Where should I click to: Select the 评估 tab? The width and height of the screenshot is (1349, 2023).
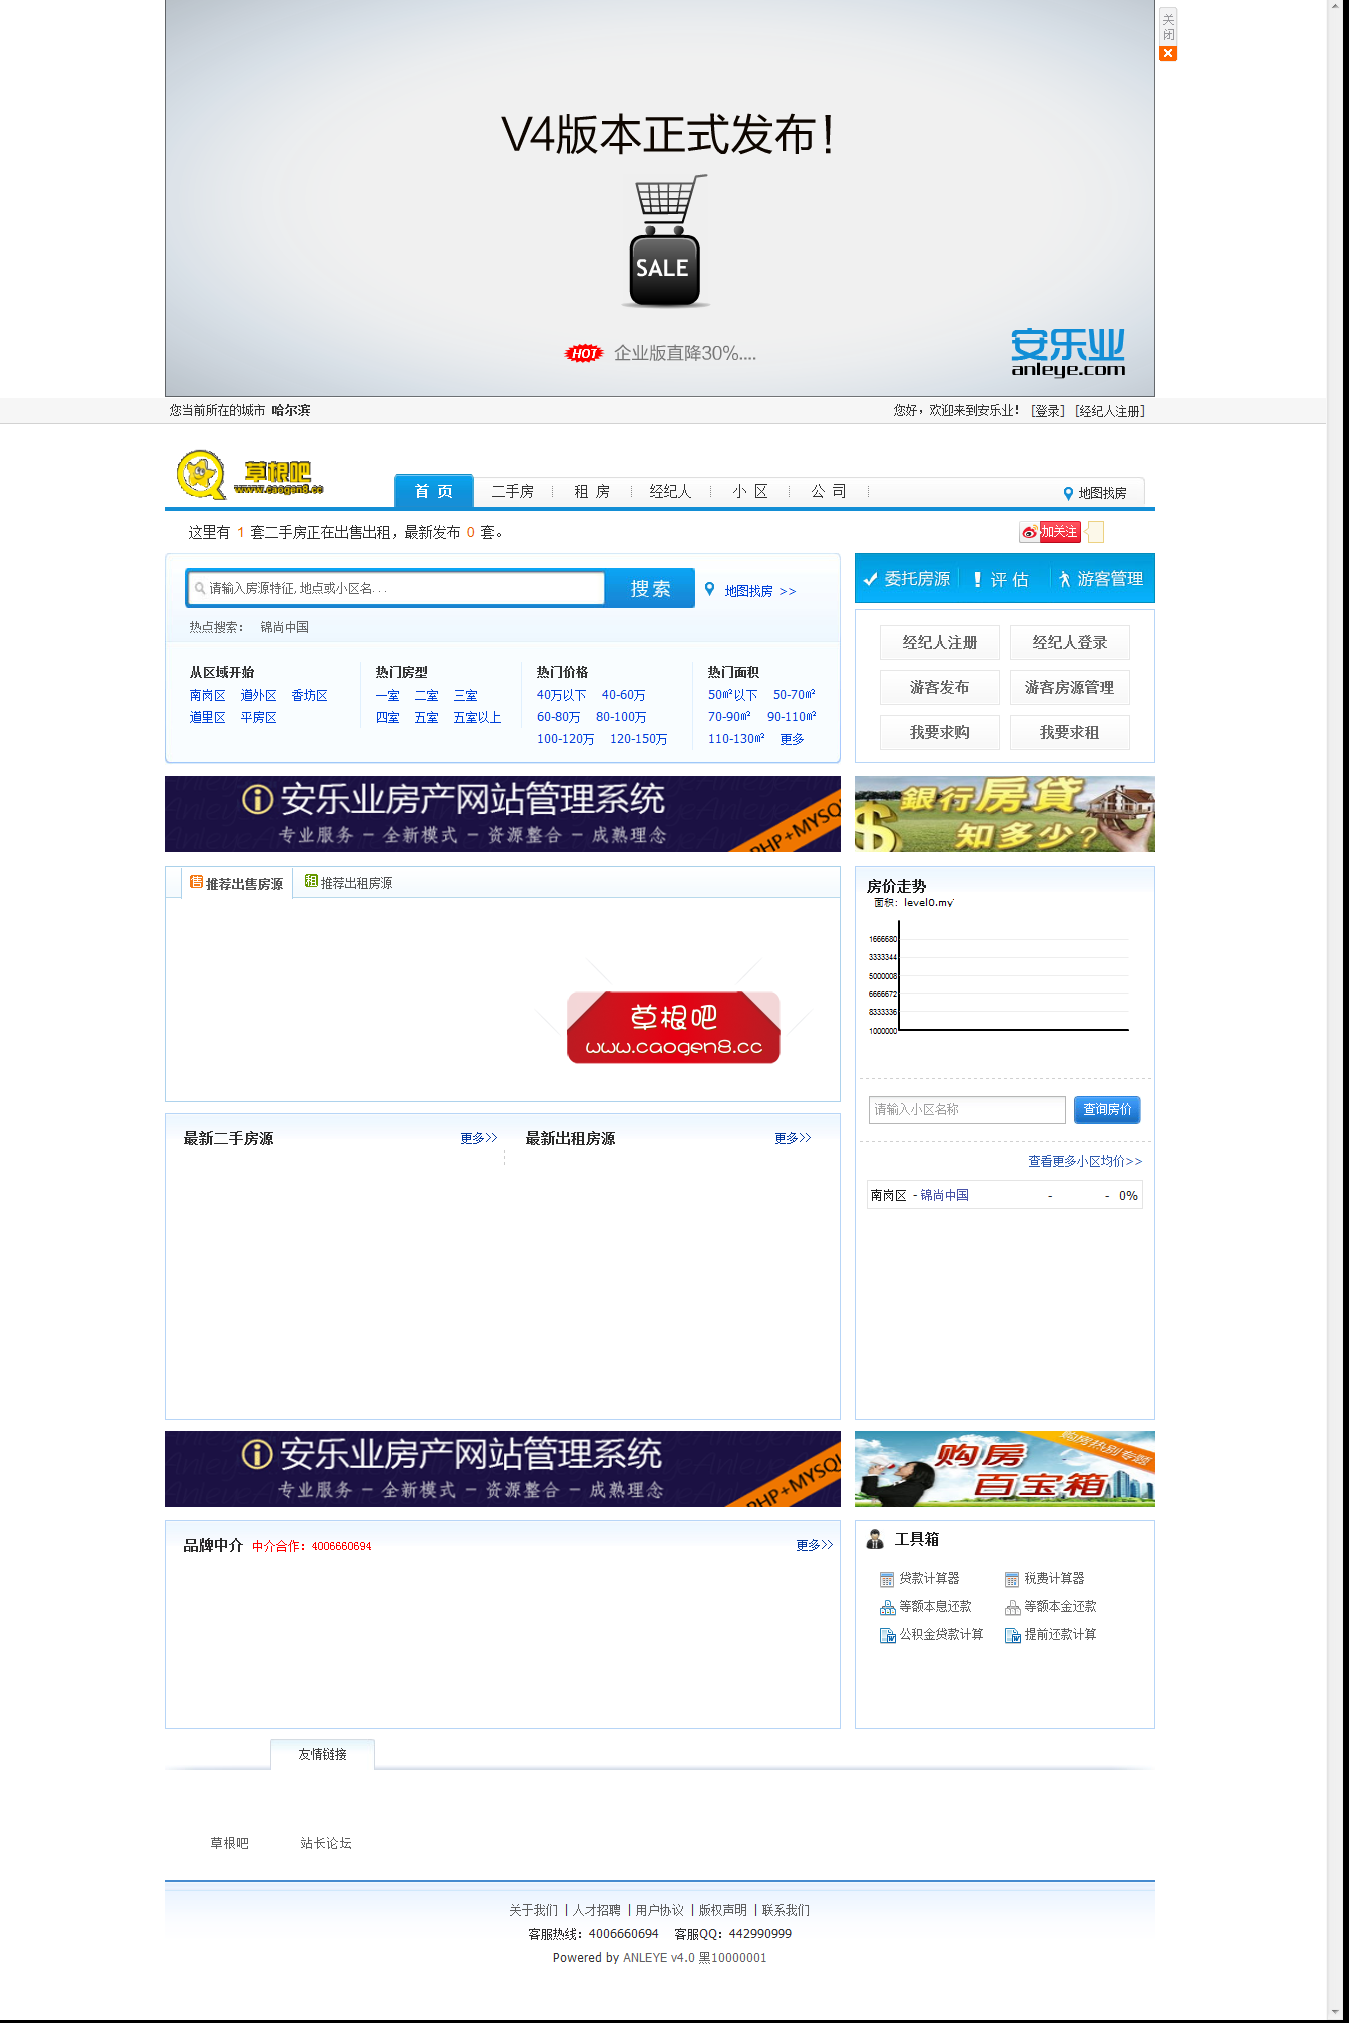[1001, 579]
